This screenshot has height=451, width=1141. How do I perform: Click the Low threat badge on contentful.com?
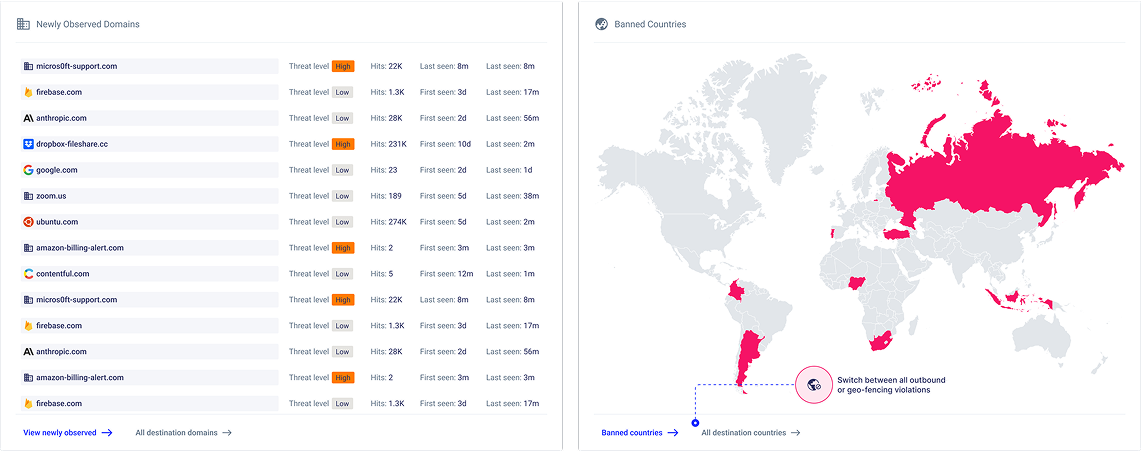[x=342, y=274]
